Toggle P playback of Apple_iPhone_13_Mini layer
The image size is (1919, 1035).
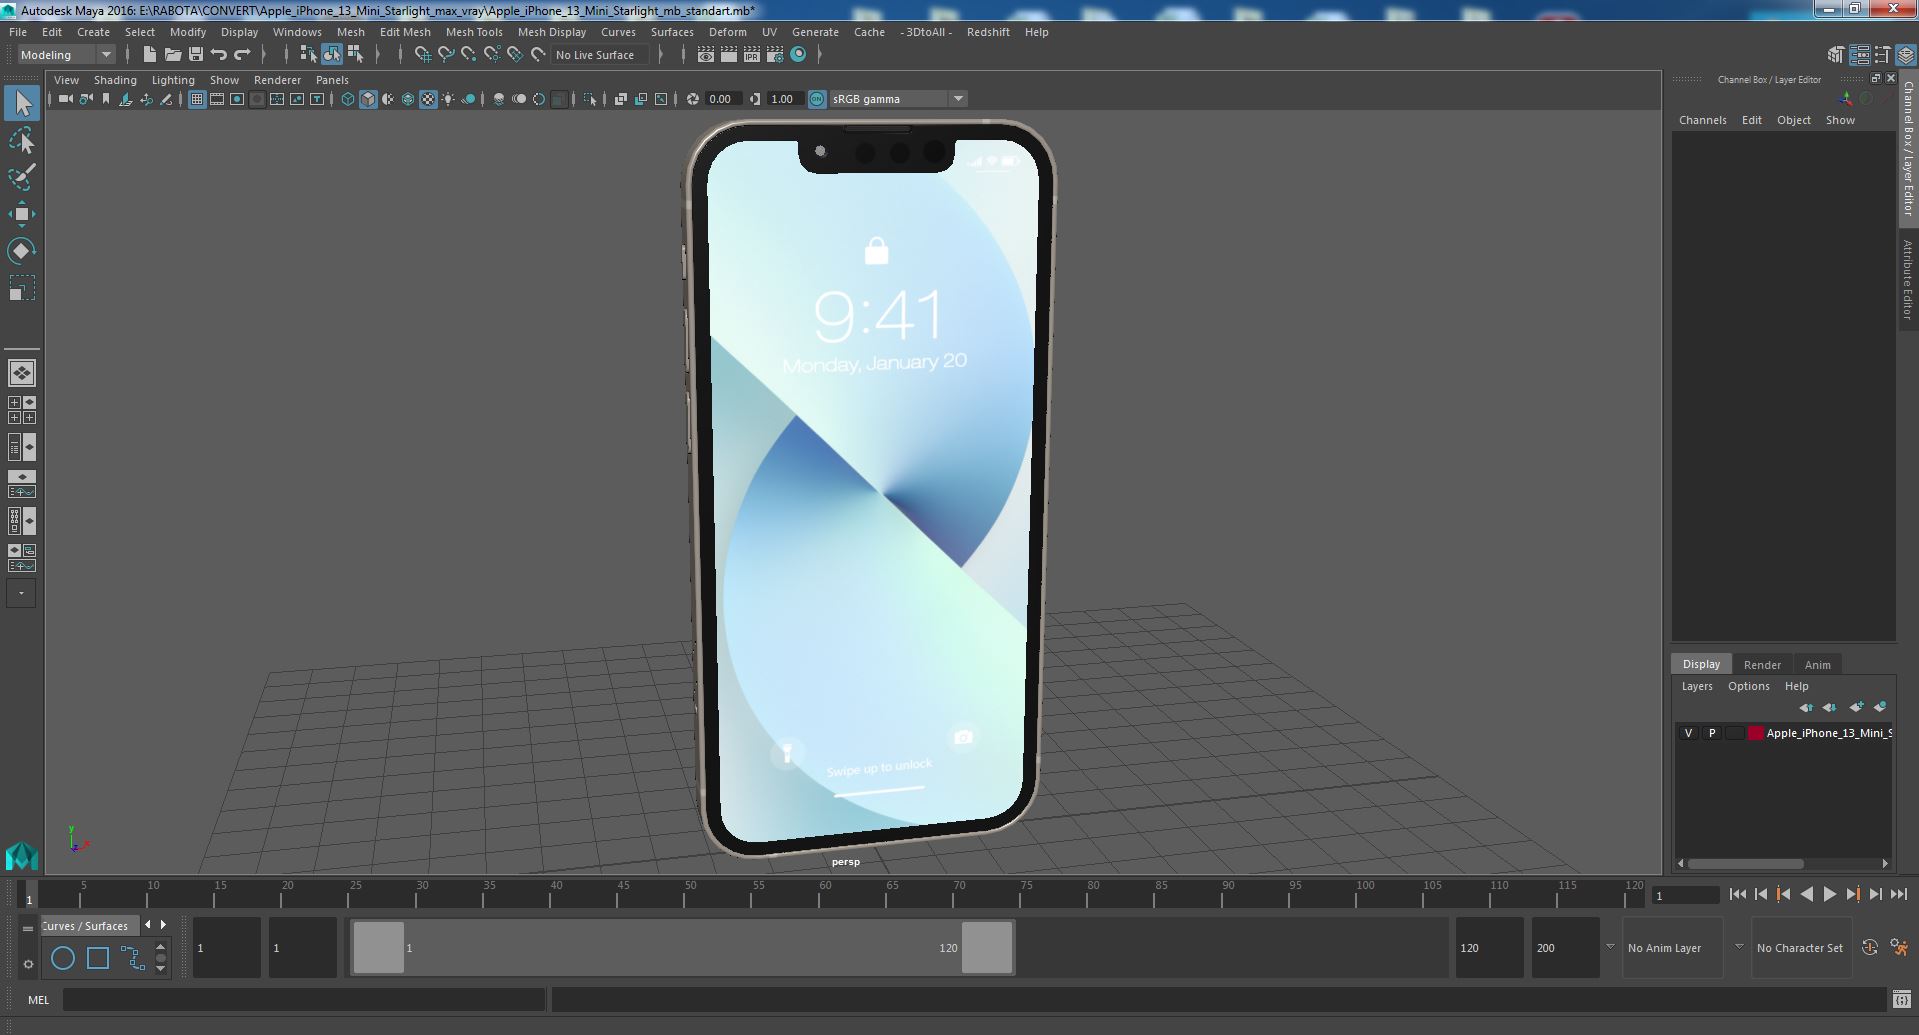[1711, 733]
